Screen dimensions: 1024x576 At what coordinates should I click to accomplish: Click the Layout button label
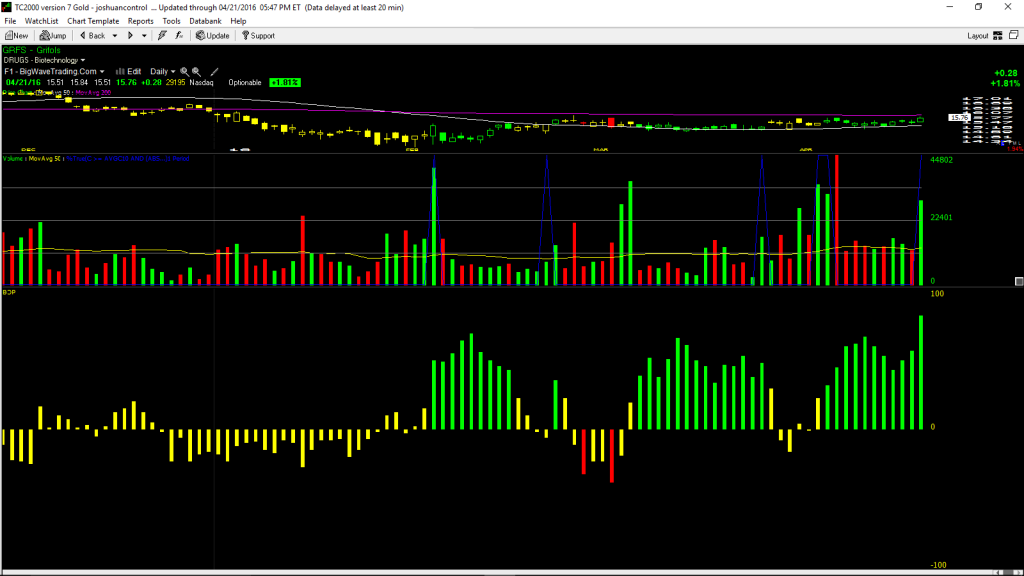978,36
